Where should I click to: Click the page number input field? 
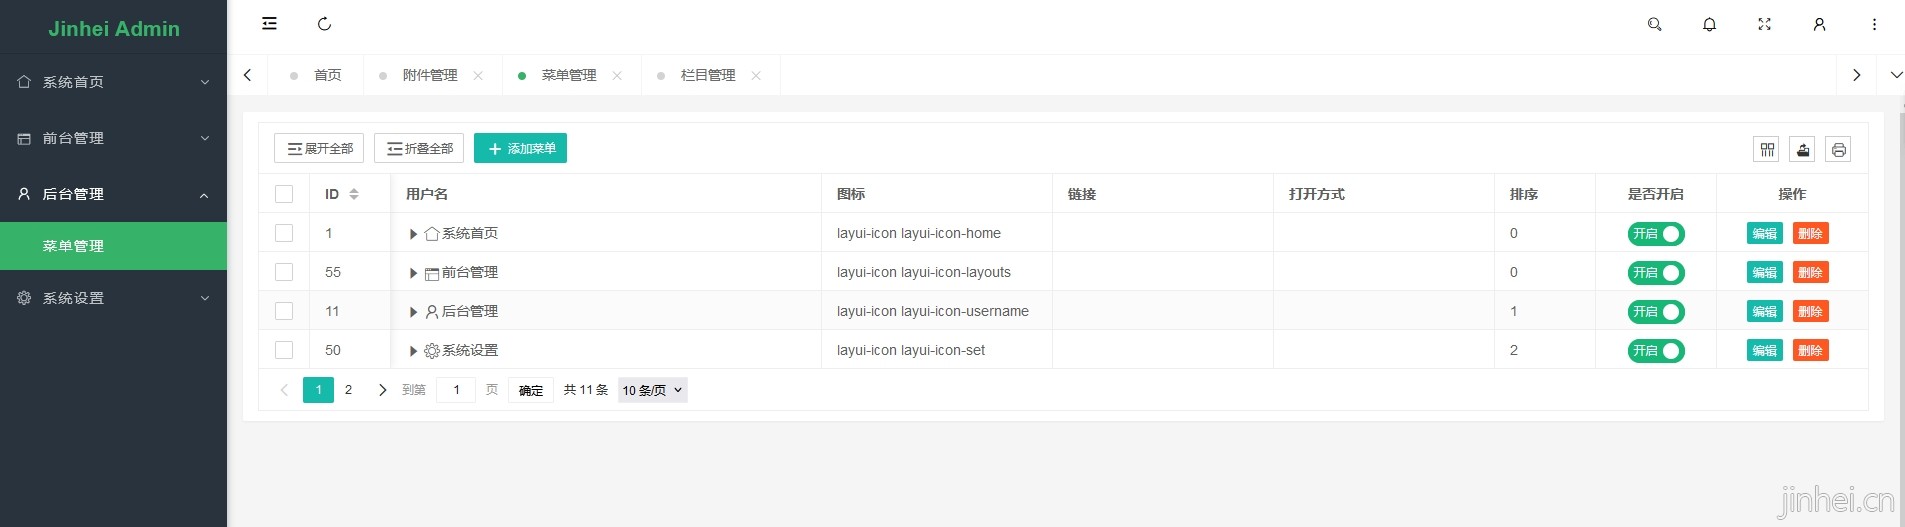point(457,390)
